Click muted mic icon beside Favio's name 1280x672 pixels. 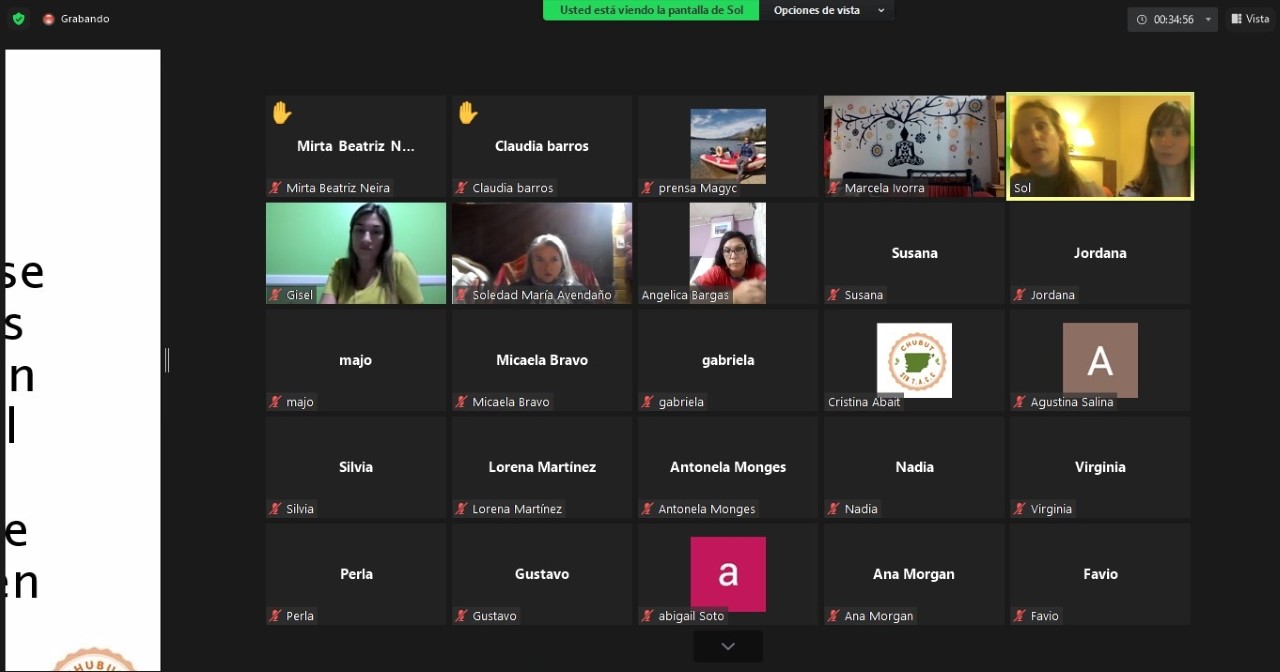pos(1019,616)
